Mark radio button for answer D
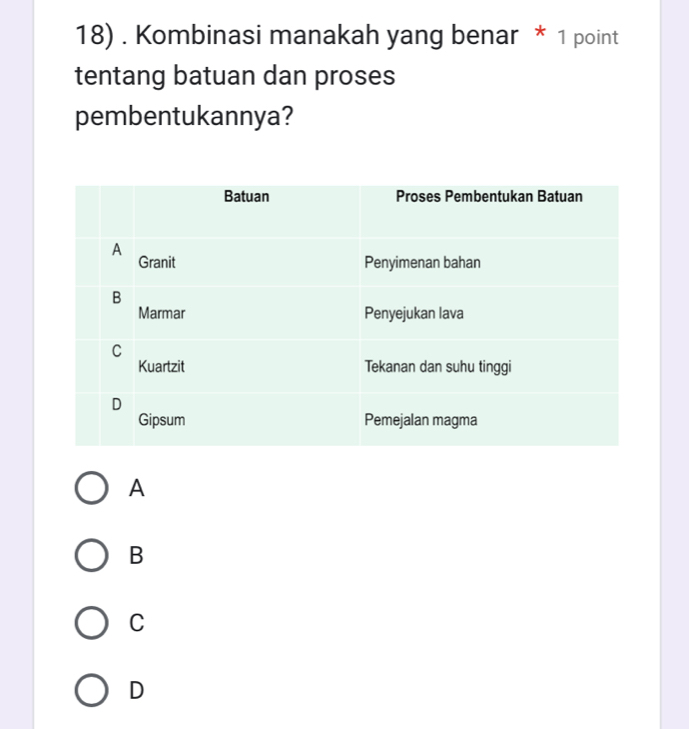Viewport: 689px width, 729px height. pyautogui.click(x=92, y=690)
